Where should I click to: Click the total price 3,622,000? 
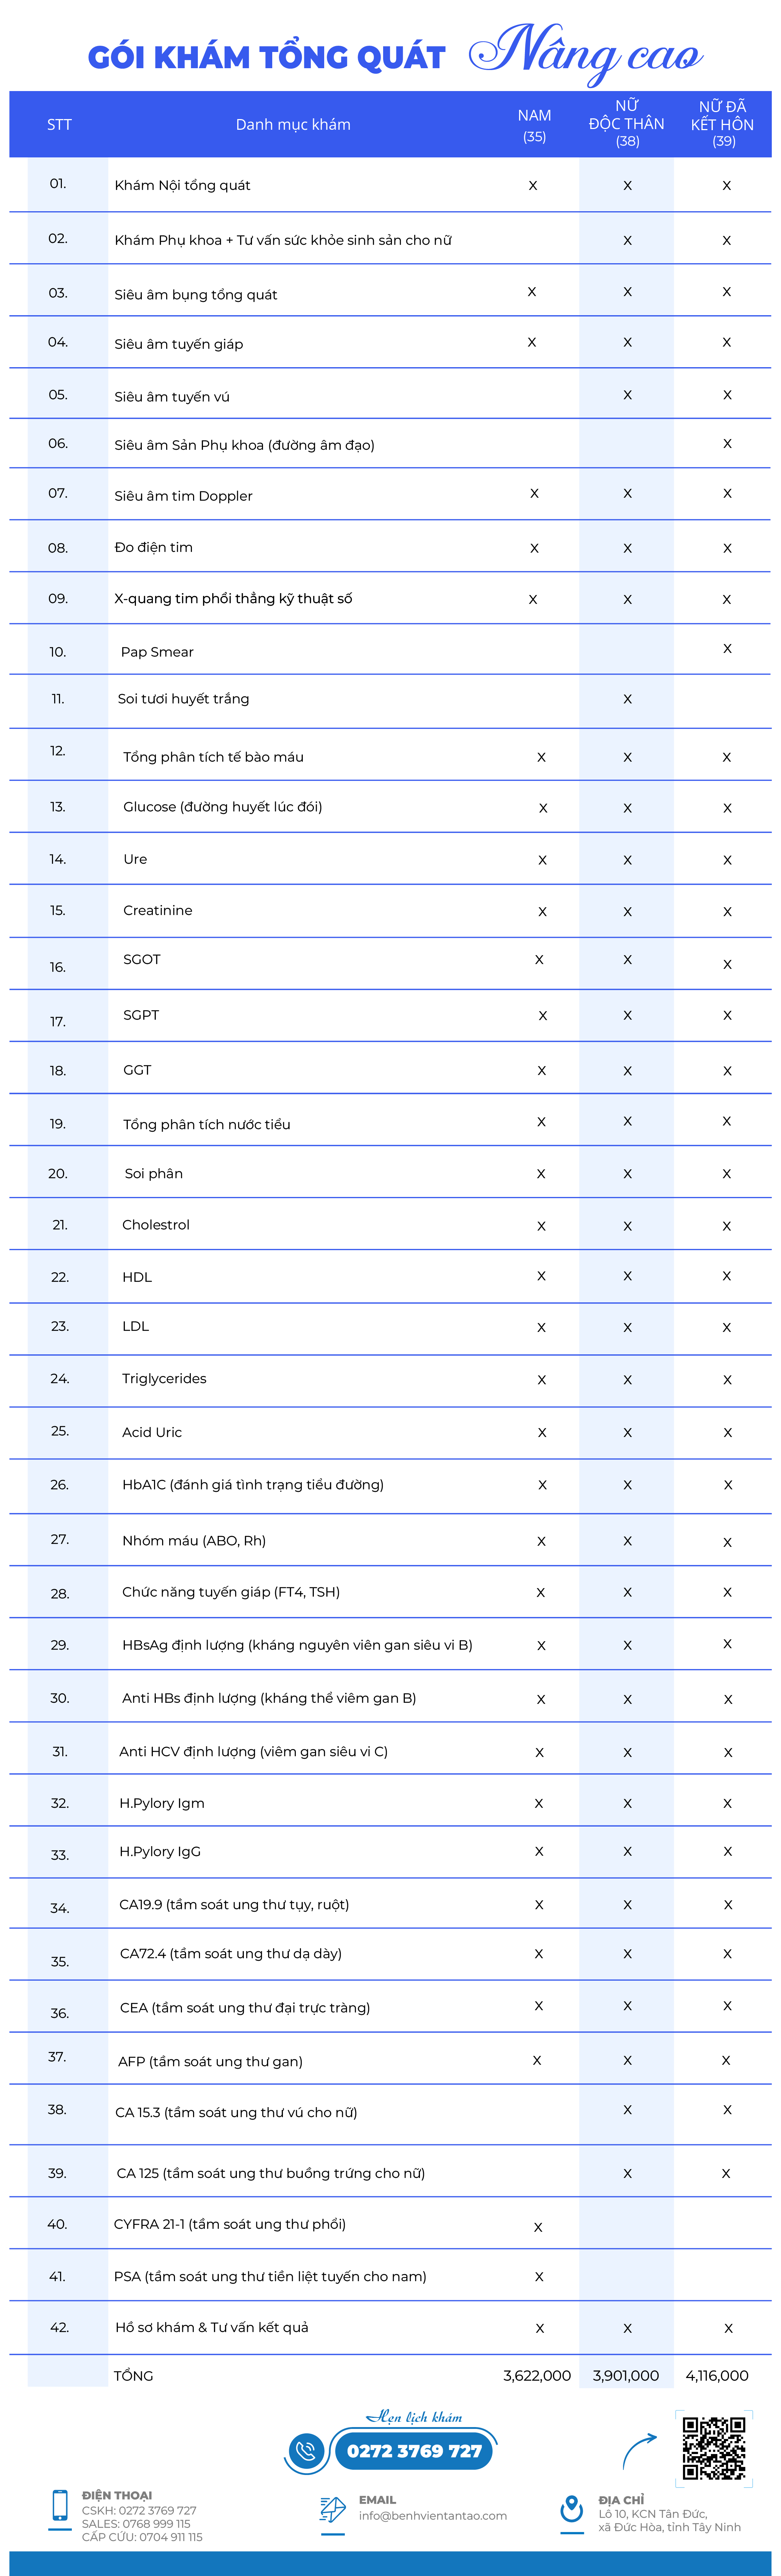tap(537, 2375)
